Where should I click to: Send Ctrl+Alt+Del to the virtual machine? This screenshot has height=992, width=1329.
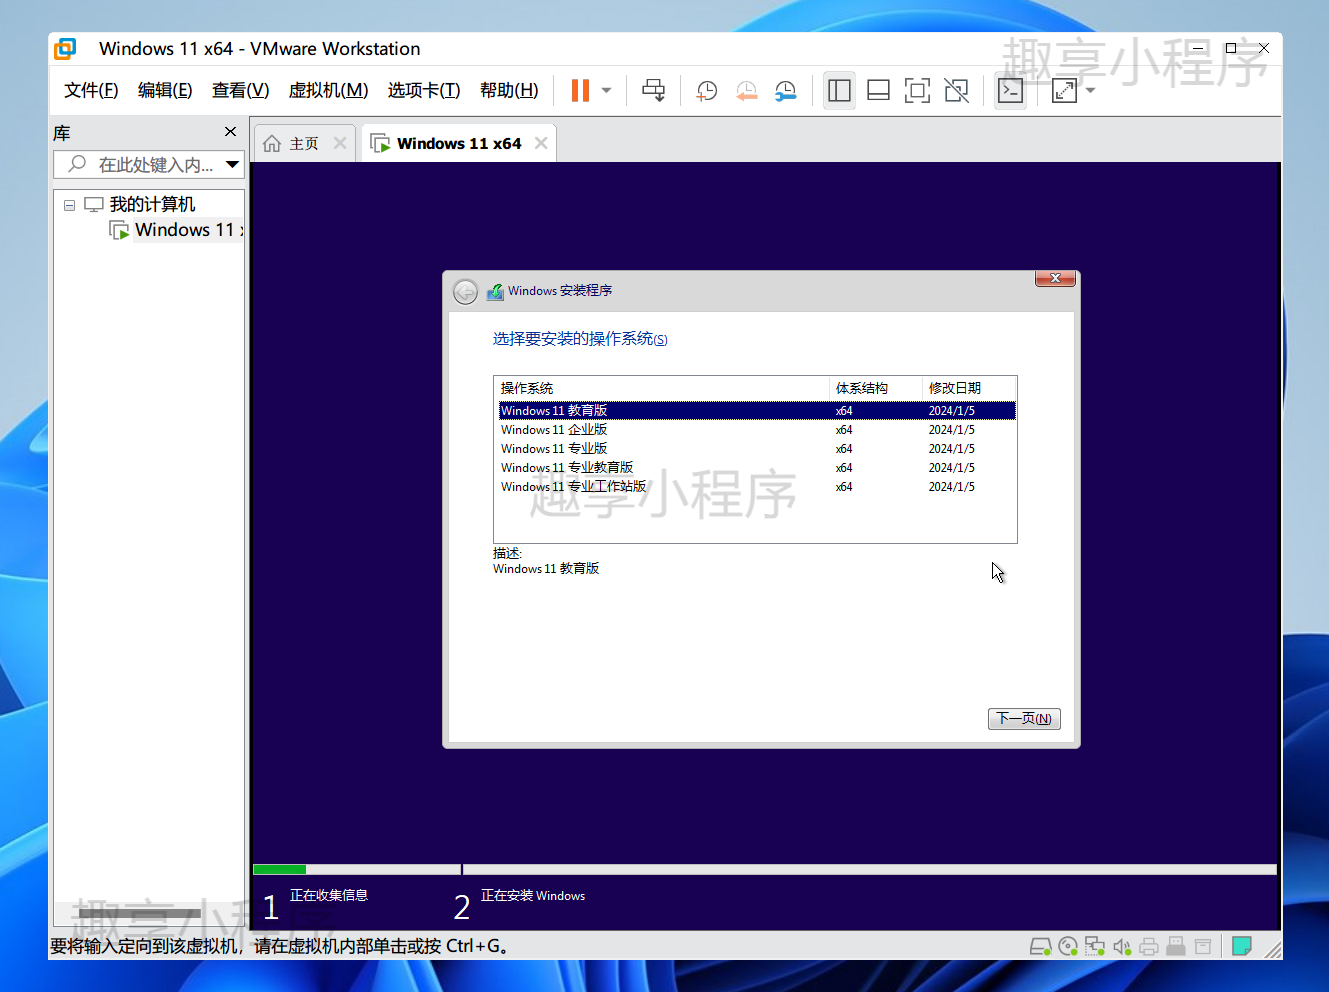653,91
